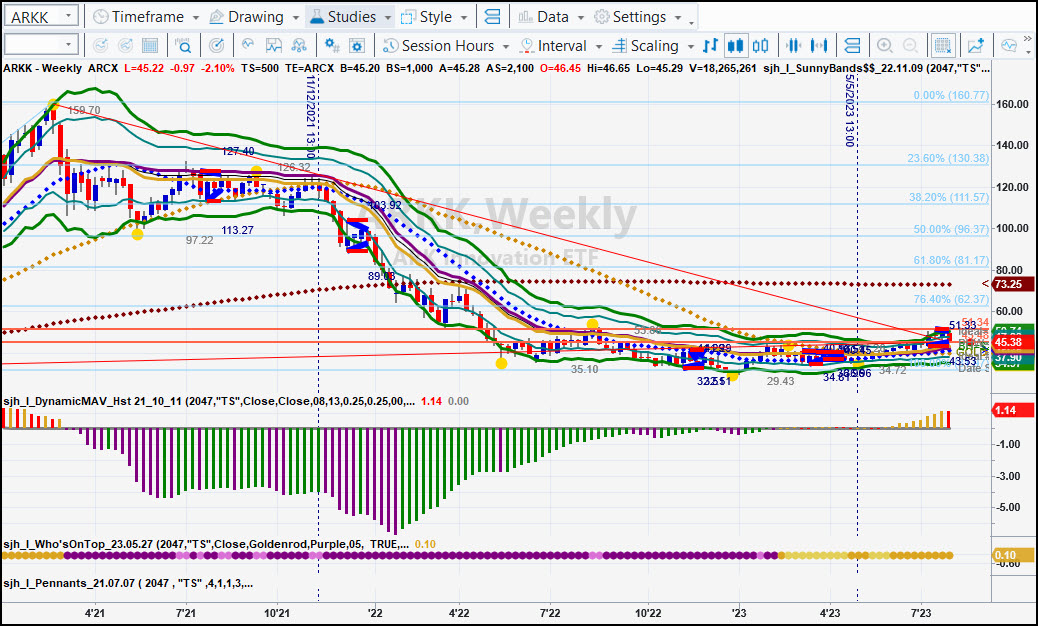Click the zoom in magnifier icon
1038x626 pixels.
(x=885, y=45)
